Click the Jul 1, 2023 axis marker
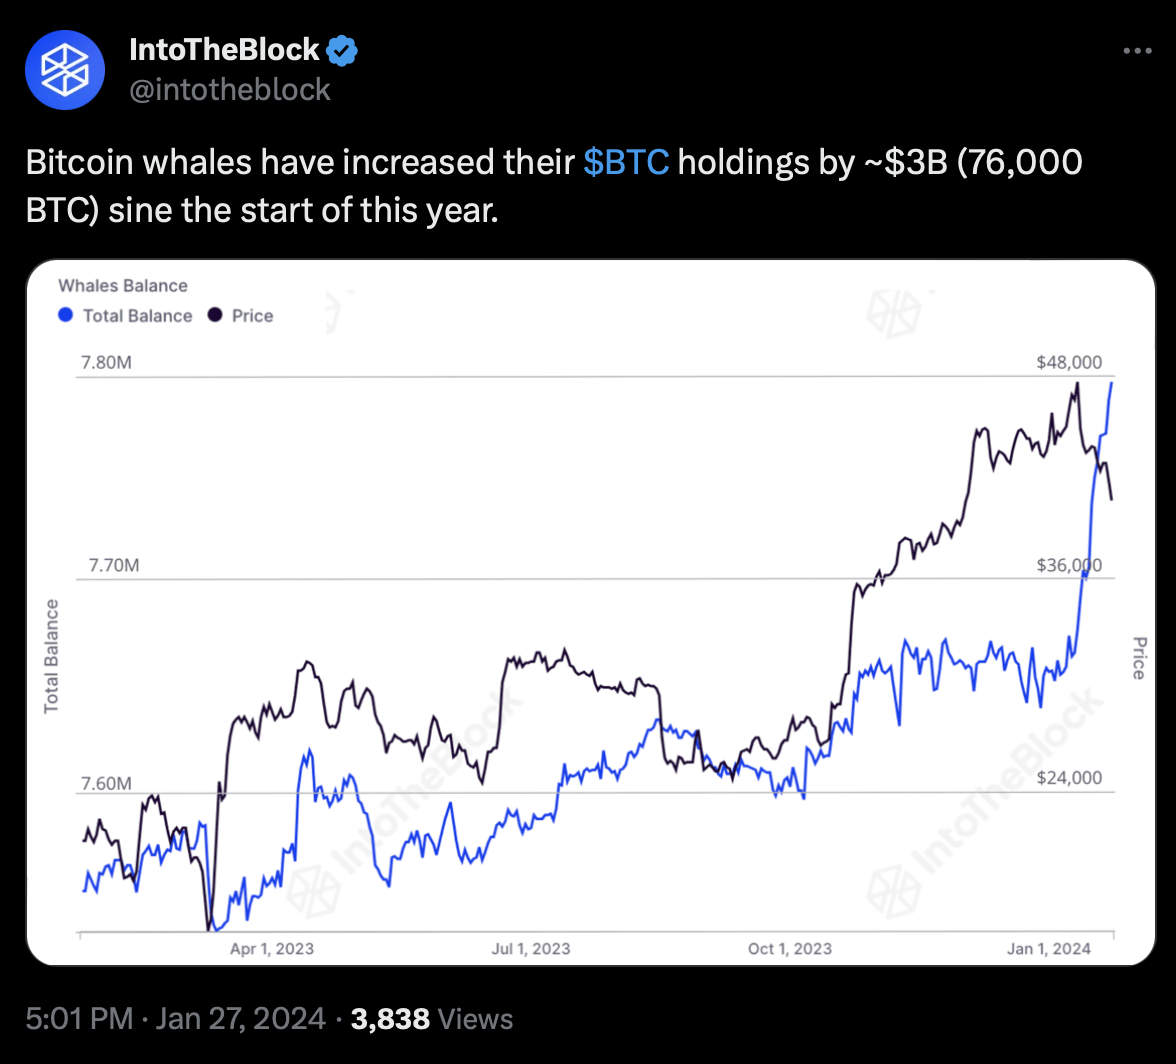This screenshot has width=1176, height=1064. pos(531,948)
